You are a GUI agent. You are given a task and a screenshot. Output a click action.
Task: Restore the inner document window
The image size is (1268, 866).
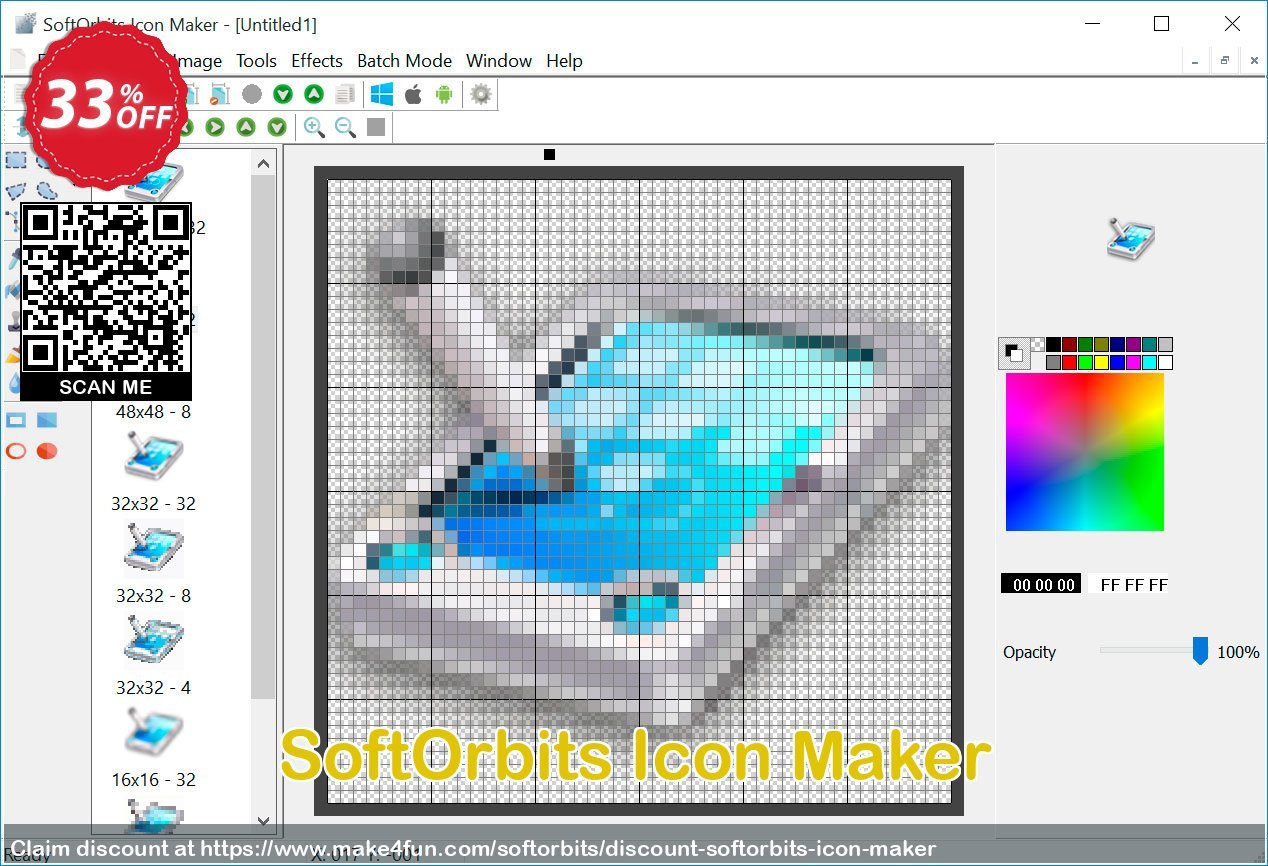[x=1224, y=61]
